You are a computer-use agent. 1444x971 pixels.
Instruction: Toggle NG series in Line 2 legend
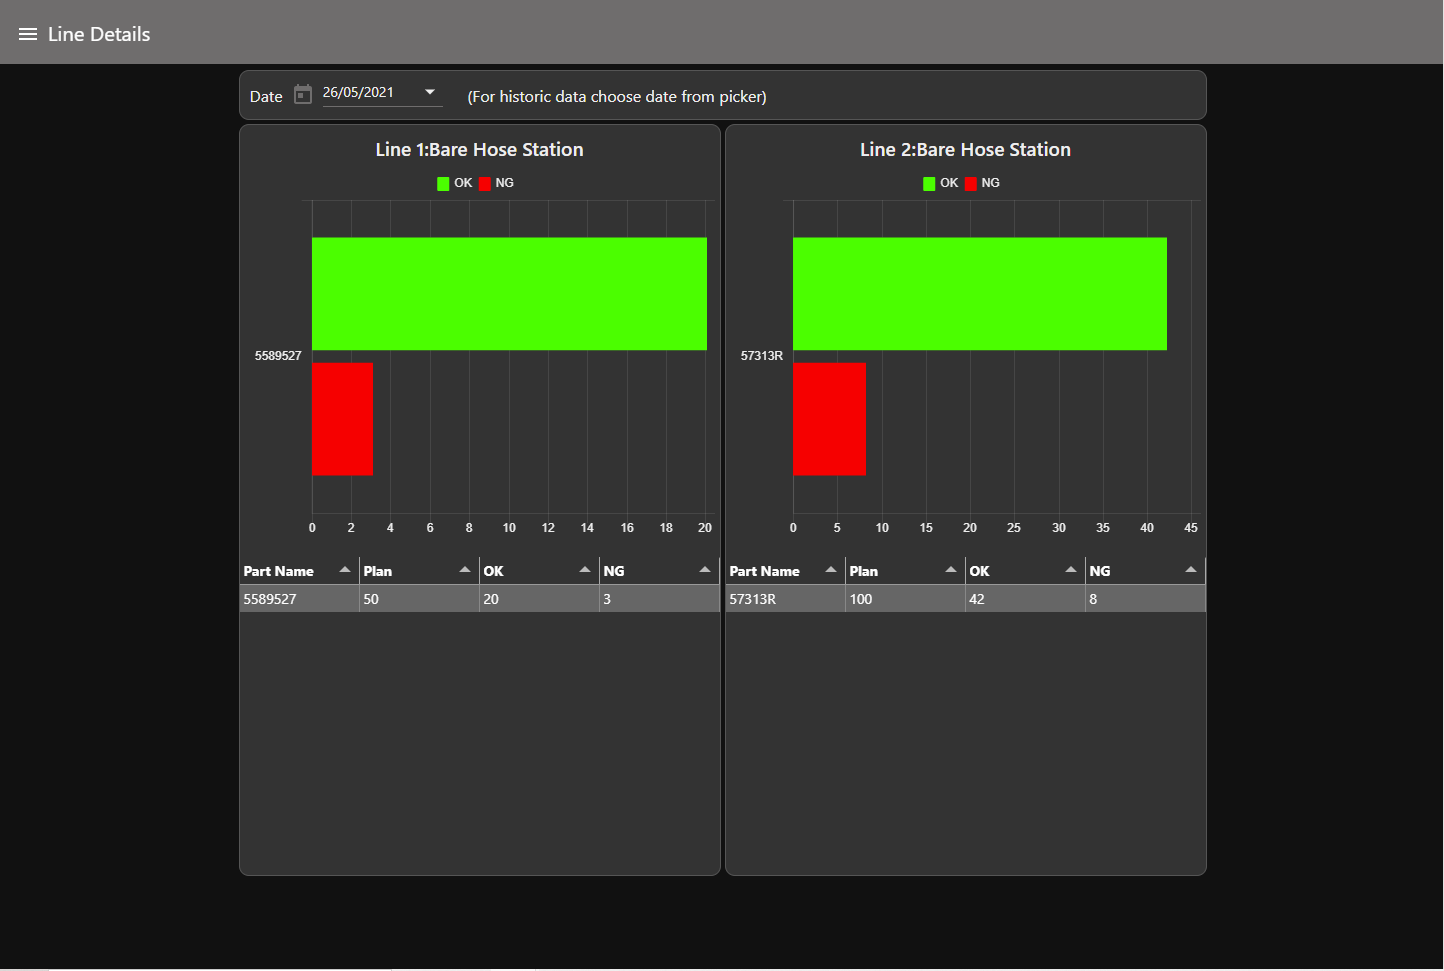pos(982,183)
